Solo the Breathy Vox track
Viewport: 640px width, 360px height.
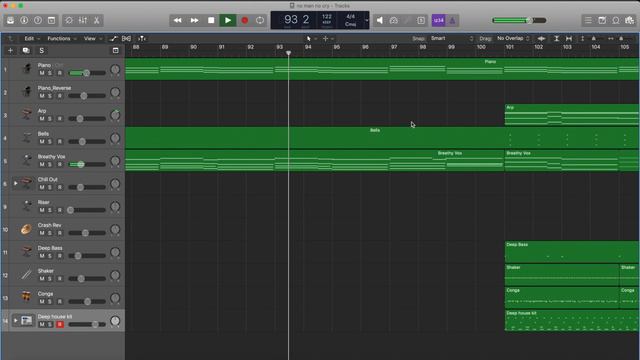point(50,164)
